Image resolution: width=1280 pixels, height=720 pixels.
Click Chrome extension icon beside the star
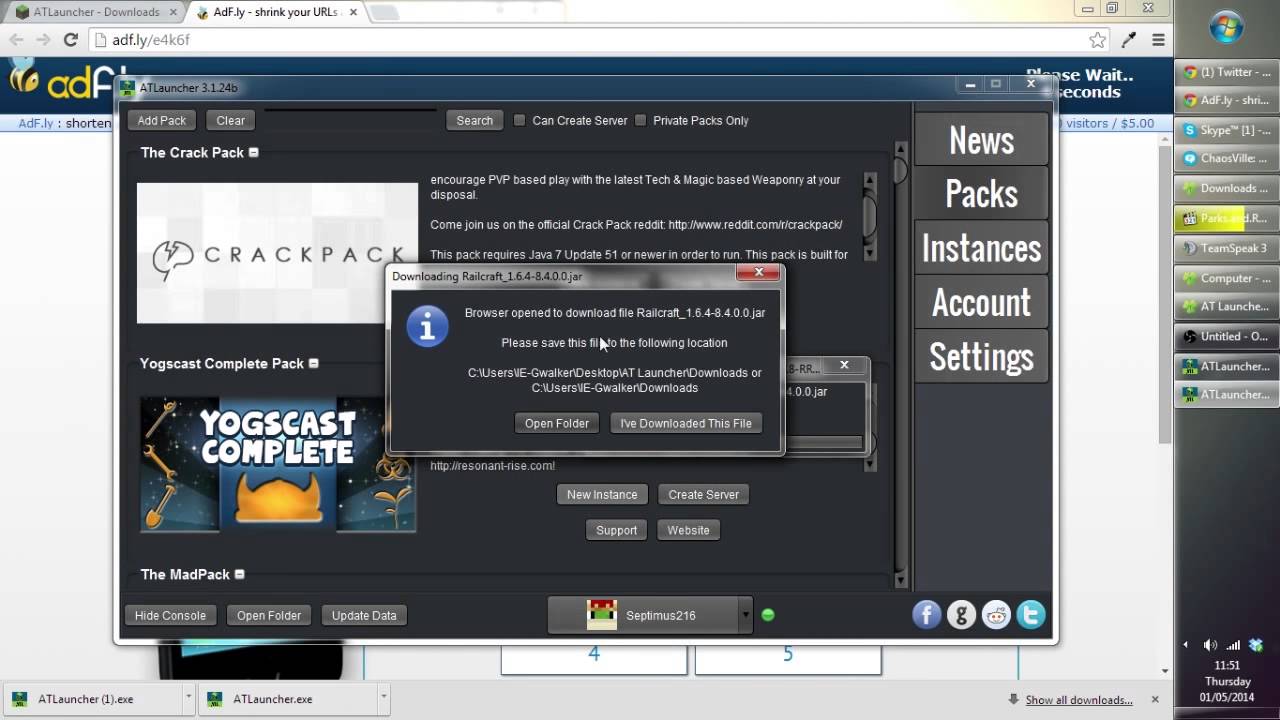pos(1128,40)
